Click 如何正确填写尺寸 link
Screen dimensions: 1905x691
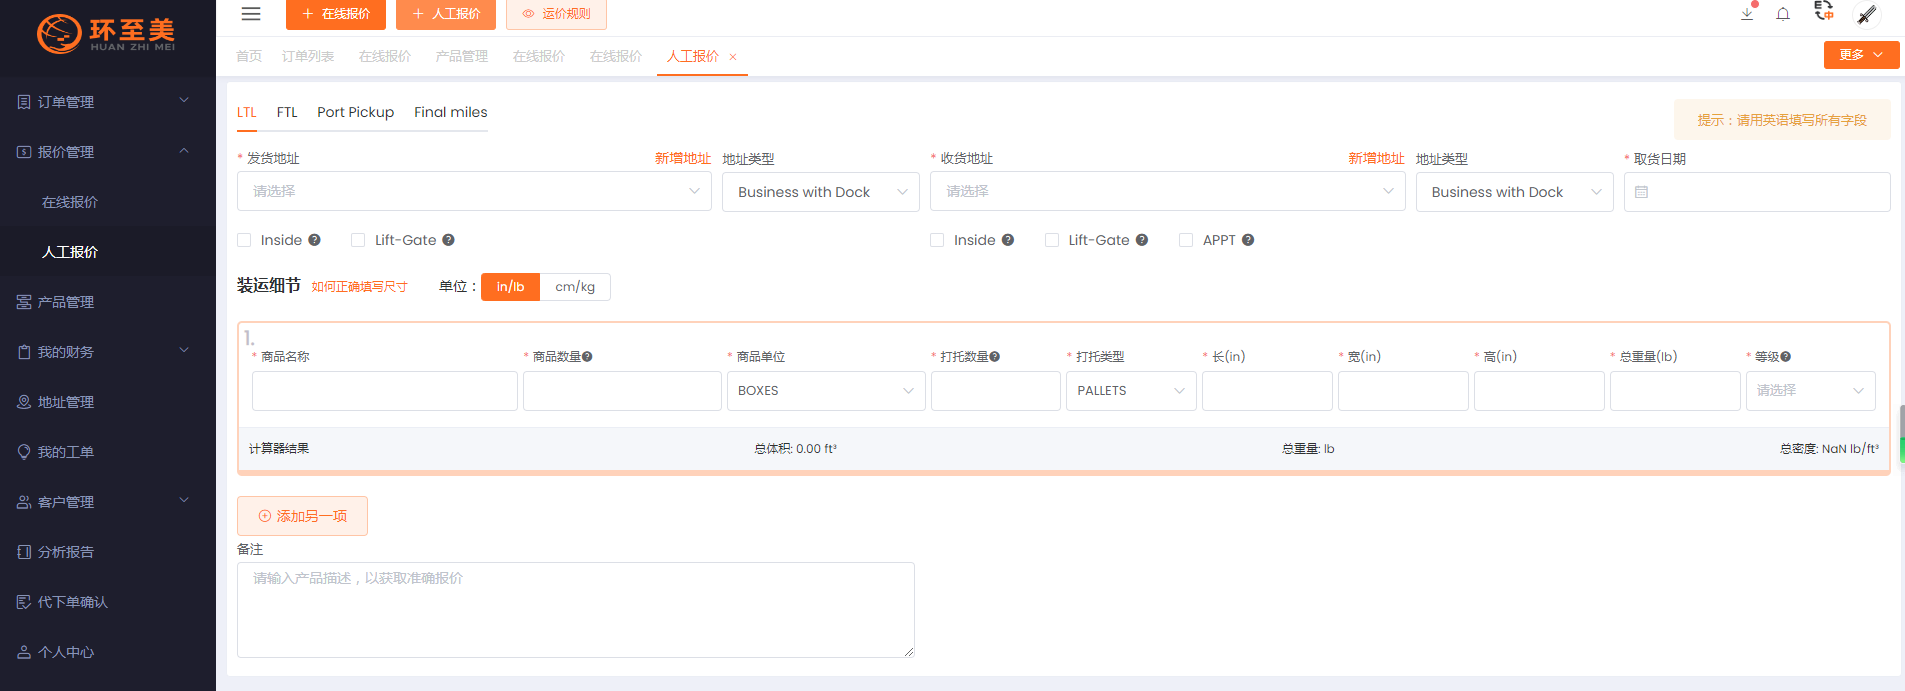tap(359, 287)
